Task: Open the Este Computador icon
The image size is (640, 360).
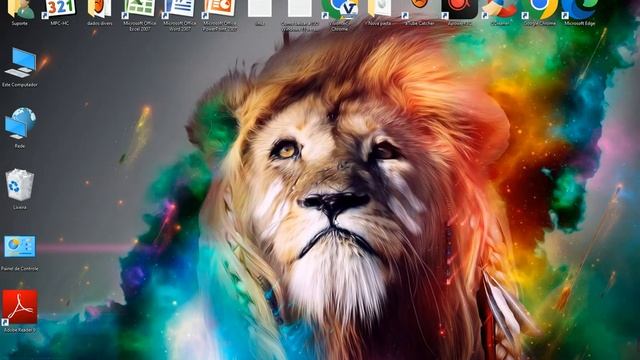Action: point(20,67)
